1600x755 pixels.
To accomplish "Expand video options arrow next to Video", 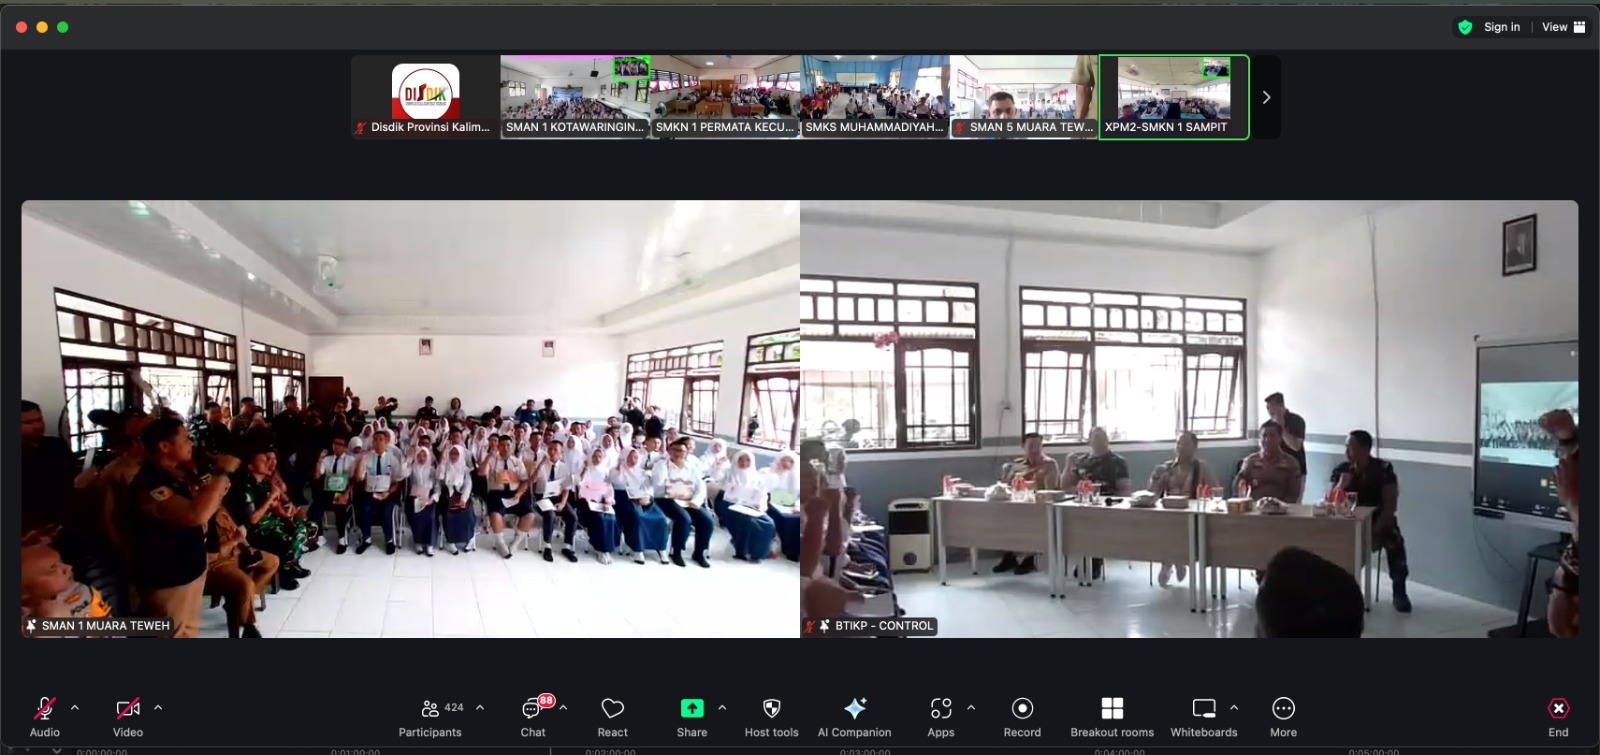I will click(x=158, y=707).
